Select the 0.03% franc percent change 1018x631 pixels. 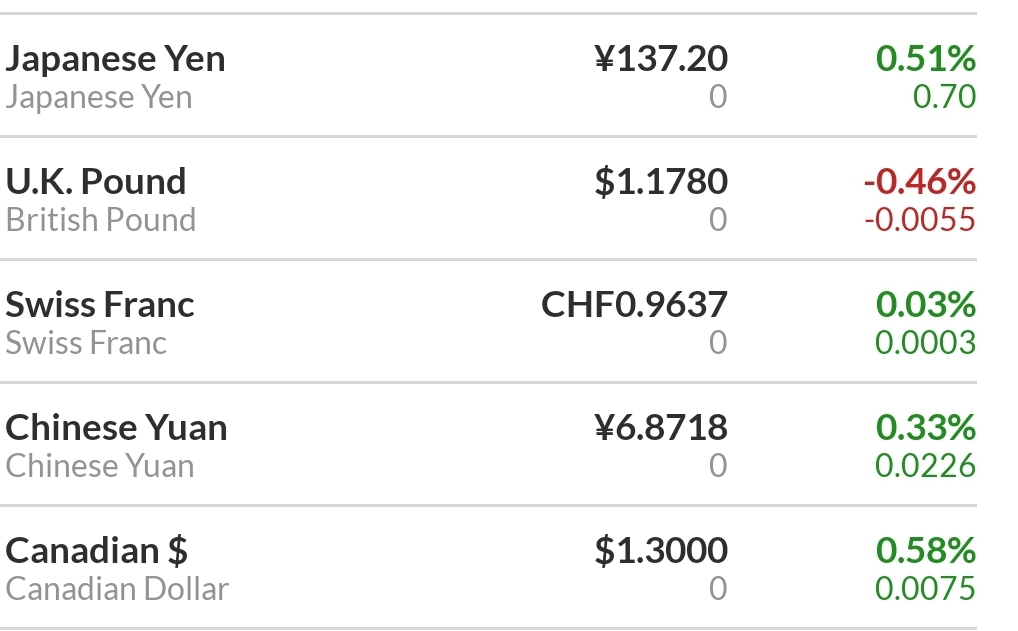(925, 304)
